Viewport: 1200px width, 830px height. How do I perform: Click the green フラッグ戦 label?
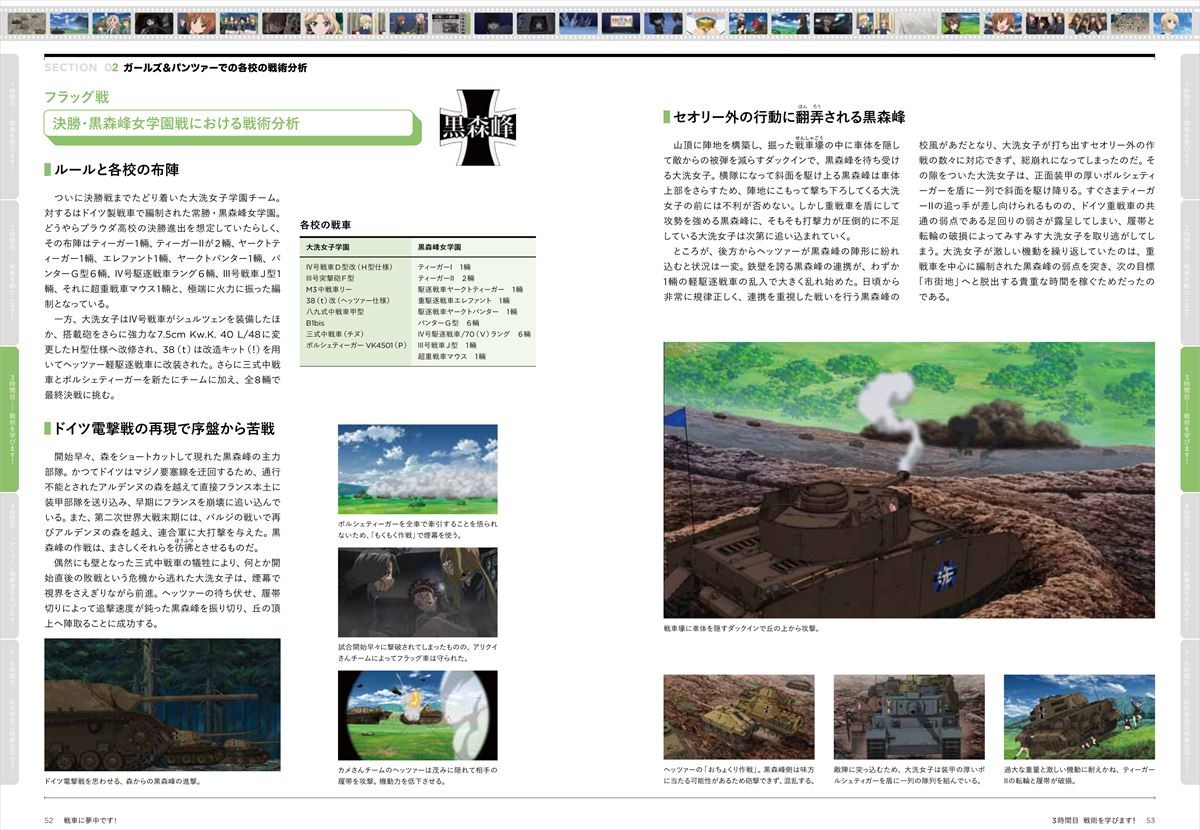click(76, 97)
